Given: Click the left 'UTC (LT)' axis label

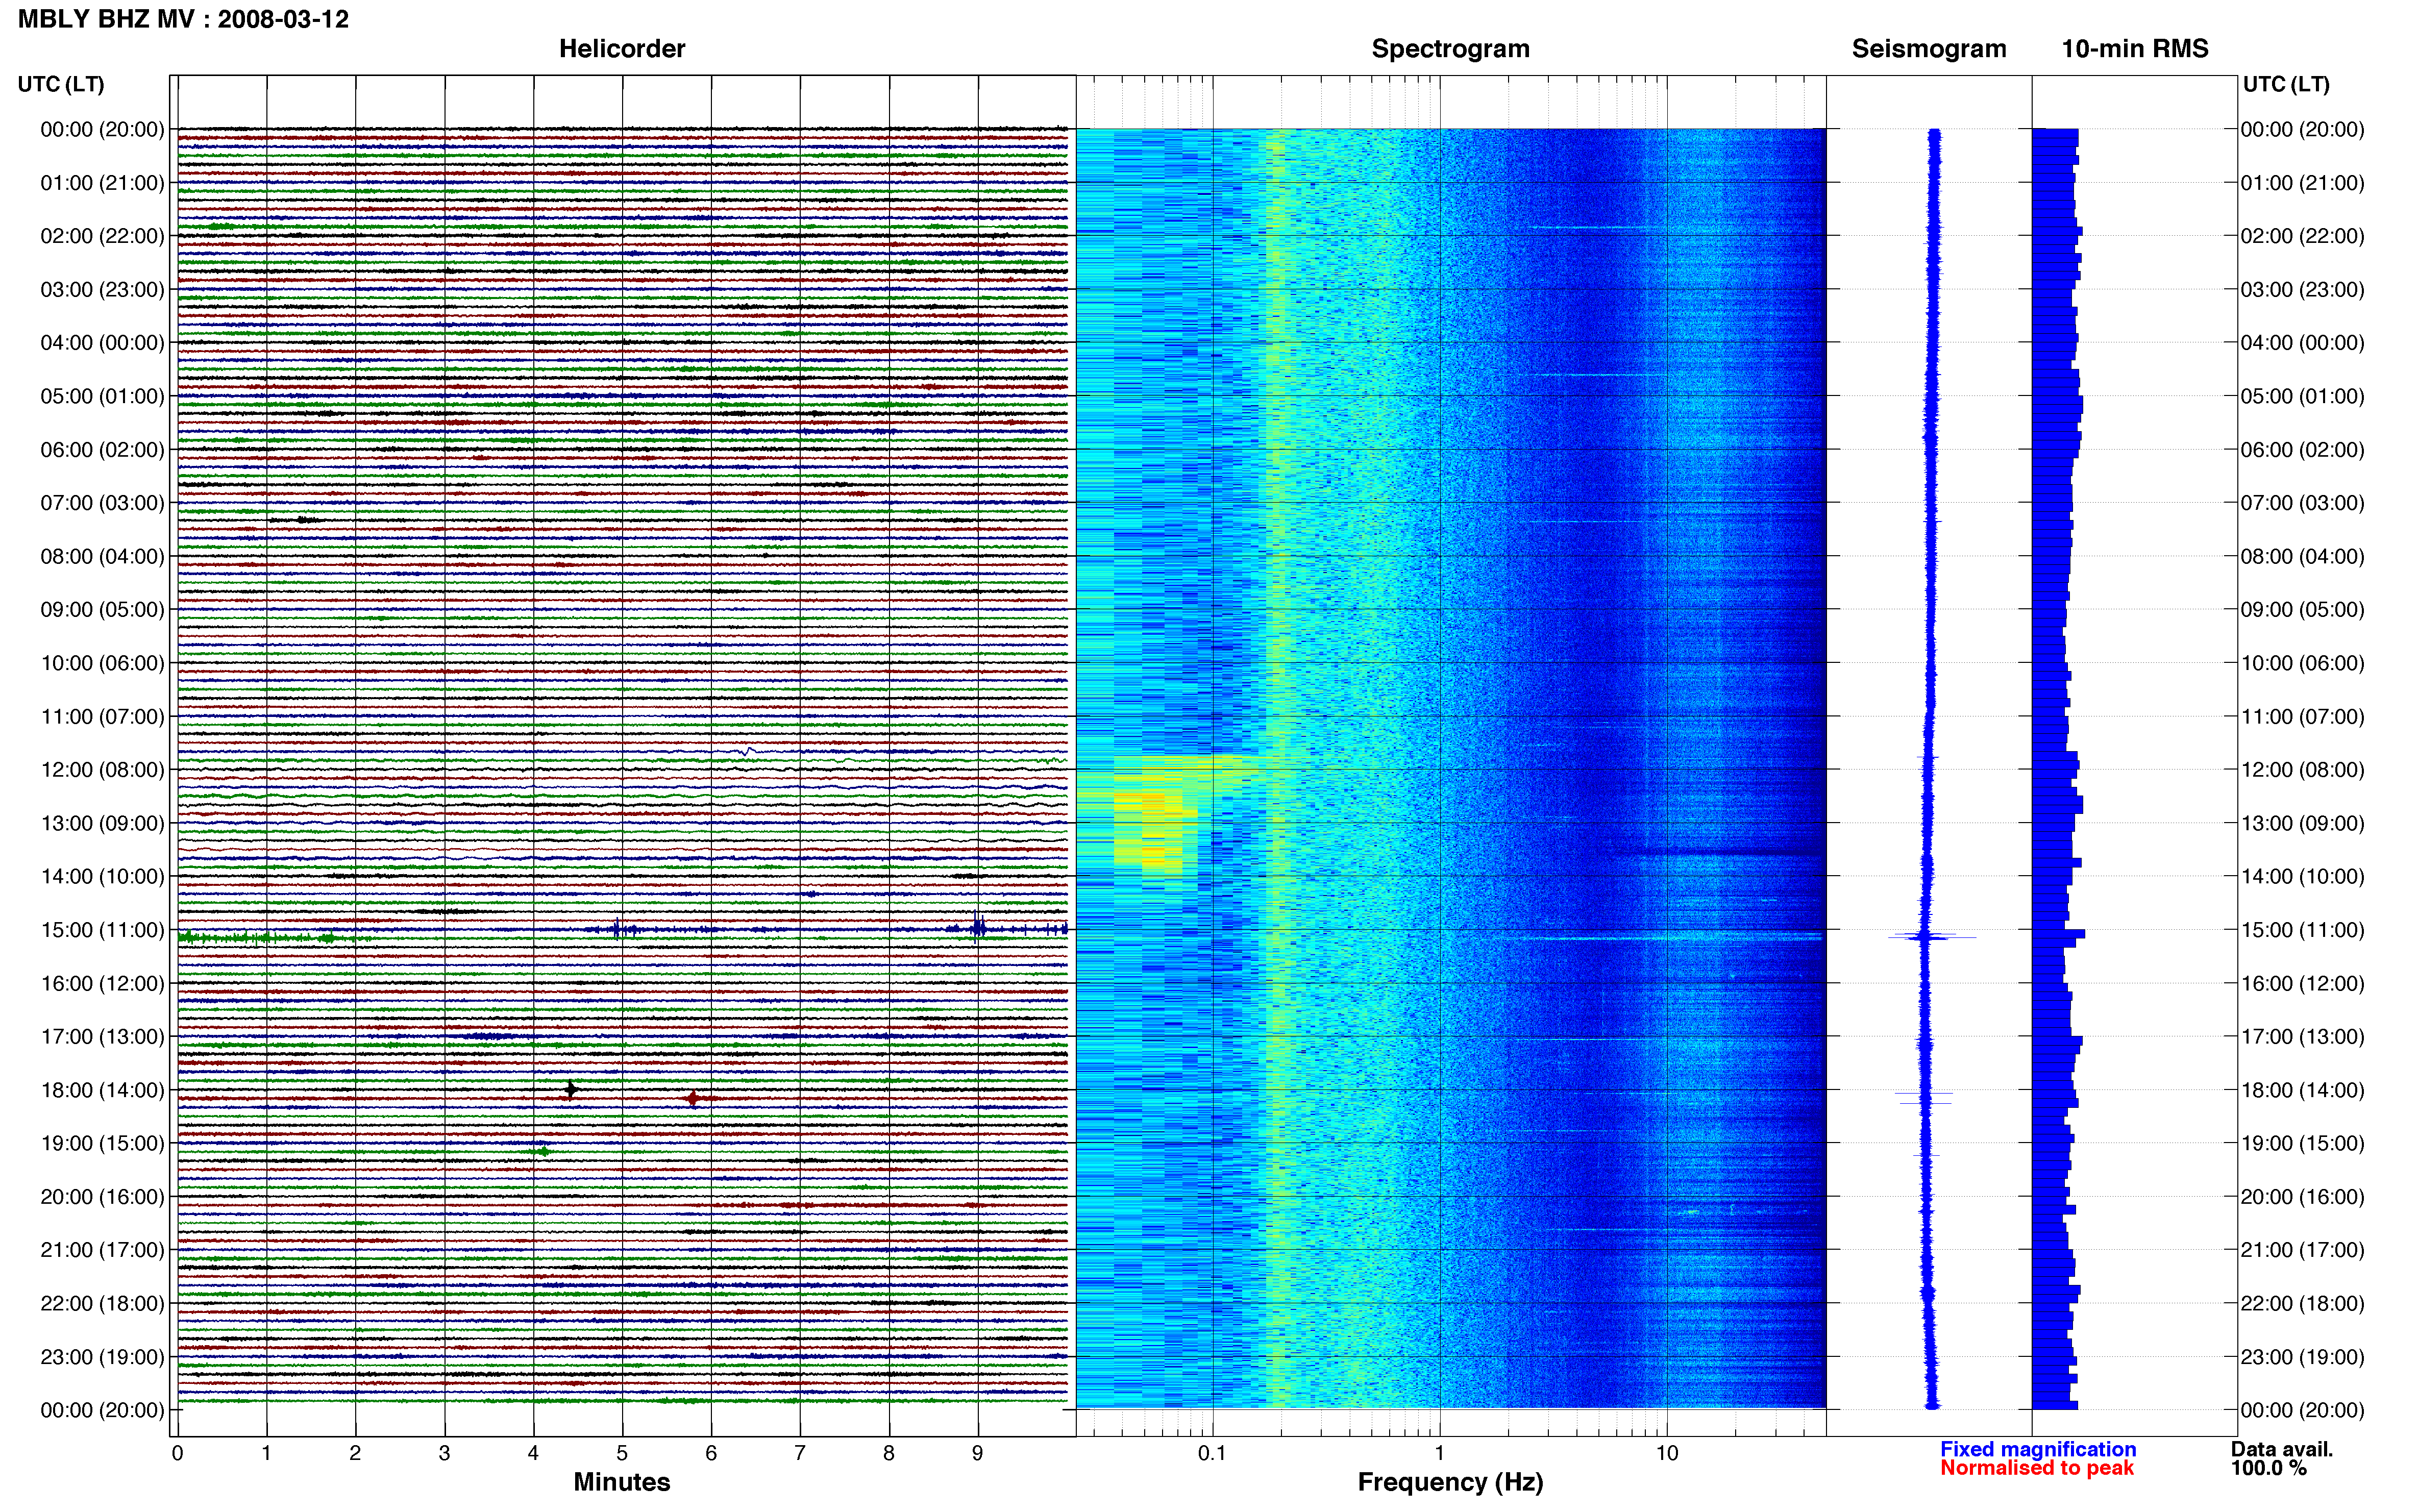Looking at the screenshot, I should 61,84.
